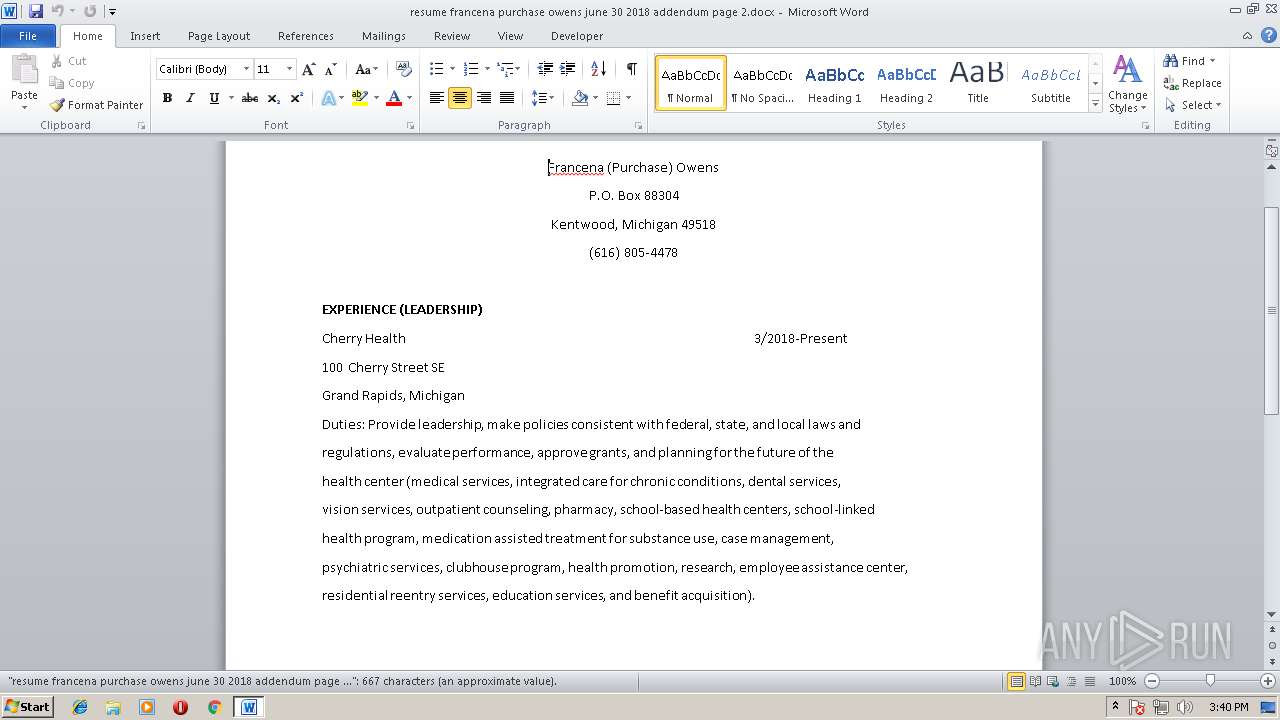Click the Find binoculars icon
This screenshot has height=720, width=1280.
pyautogui.click(x=1171, y=61)
